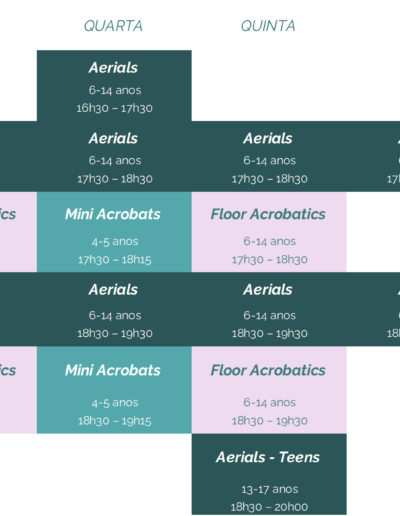Click the Aerials - Teens title
This screenshot has height=516, width=400.
click(x=268, y=457)
